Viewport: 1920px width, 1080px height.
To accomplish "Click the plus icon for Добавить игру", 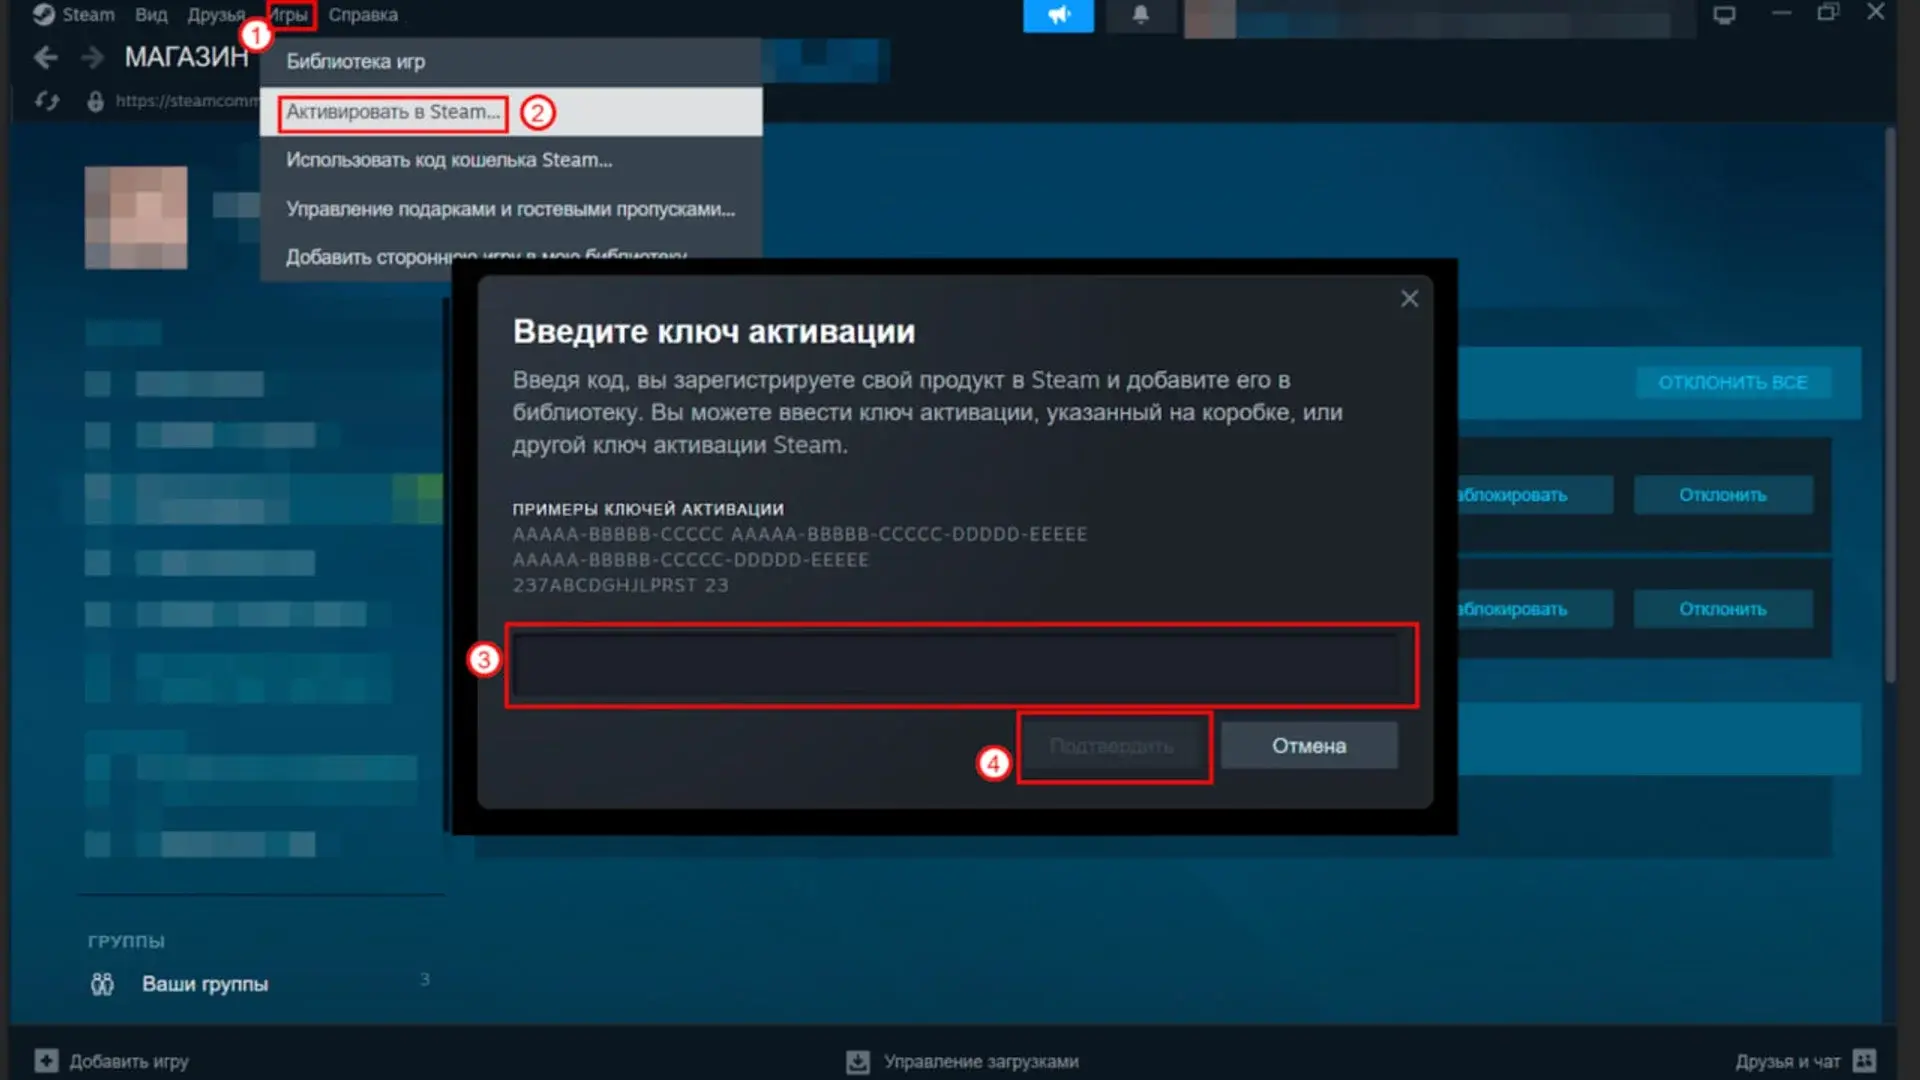I will pyautogui.click(x=46, y=1060).
